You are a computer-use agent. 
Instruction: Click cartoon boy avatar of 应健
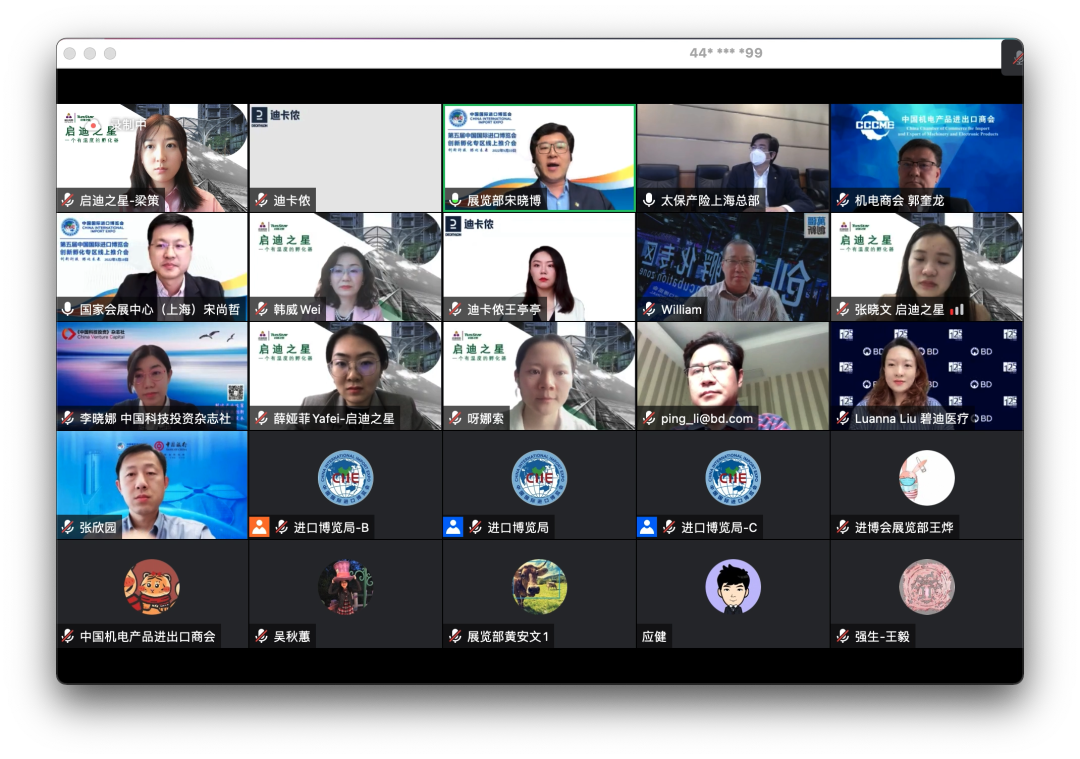coord(733,587)
